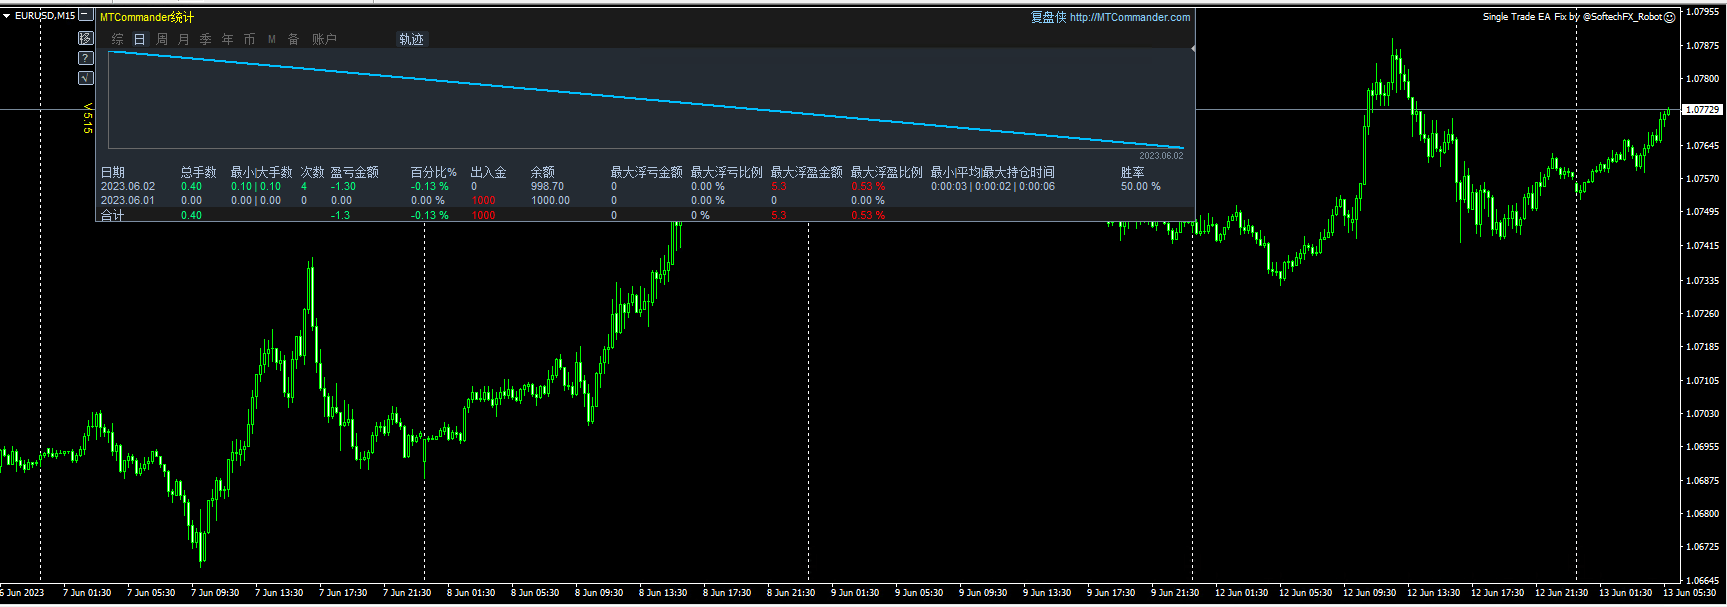Image resolution: width=1727 pixels, height=607 pixels.
Task: Collapse the MTCommander panel with the minus button
Action: [x=86, y=16]
